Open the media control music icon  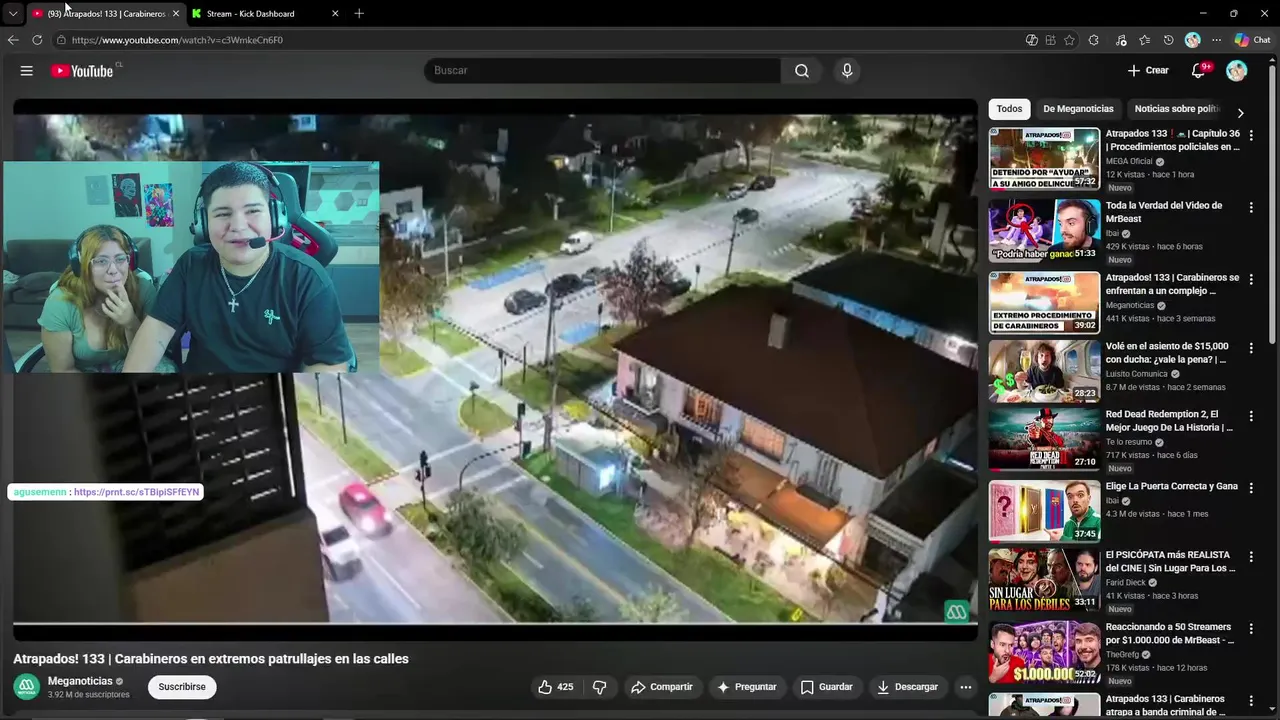1120,40
